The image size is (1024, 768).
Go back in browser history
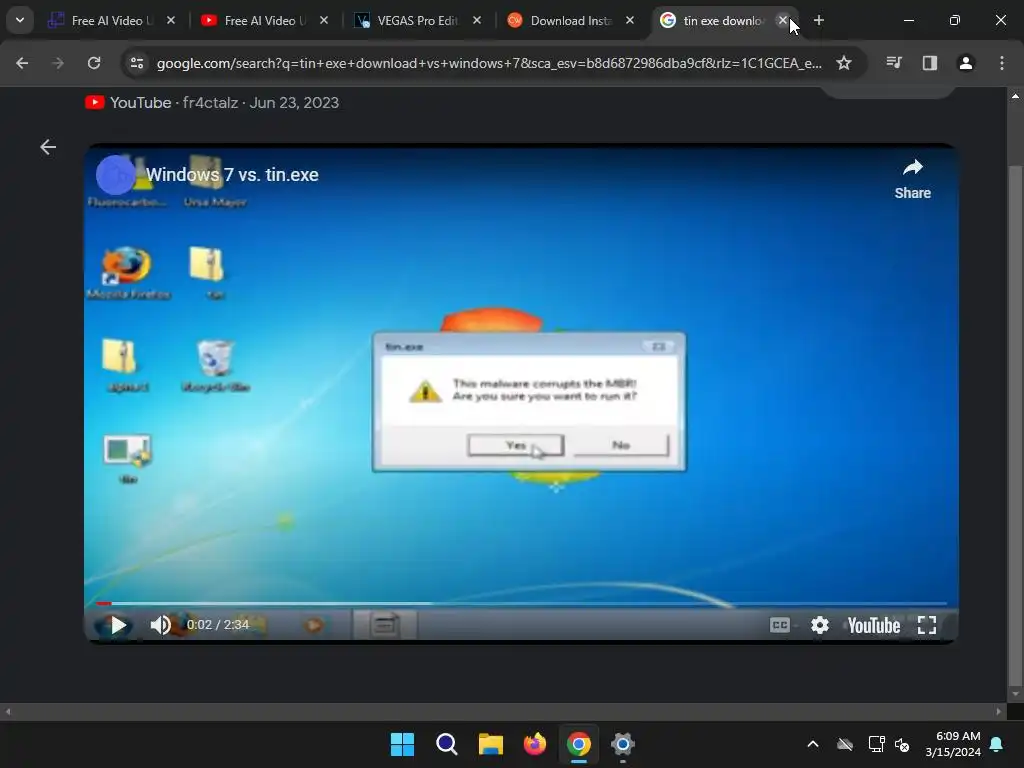(22, 63)
